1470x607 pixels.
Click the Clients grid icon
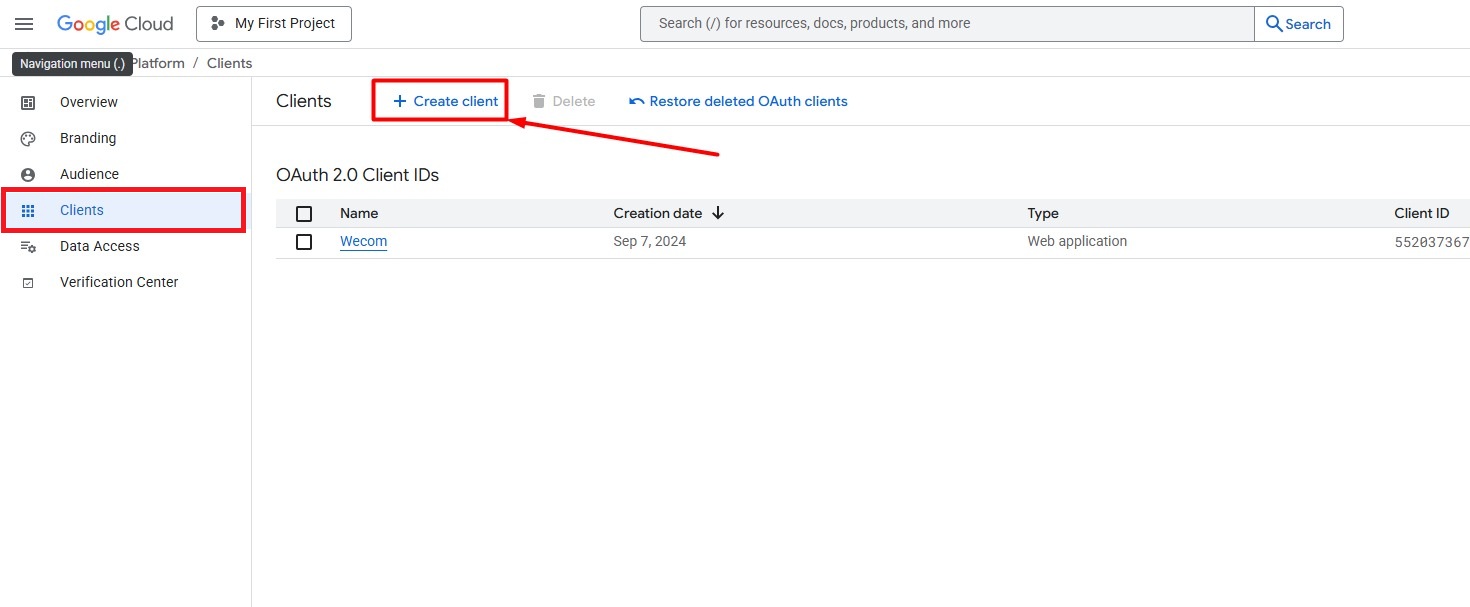[28, 211]
